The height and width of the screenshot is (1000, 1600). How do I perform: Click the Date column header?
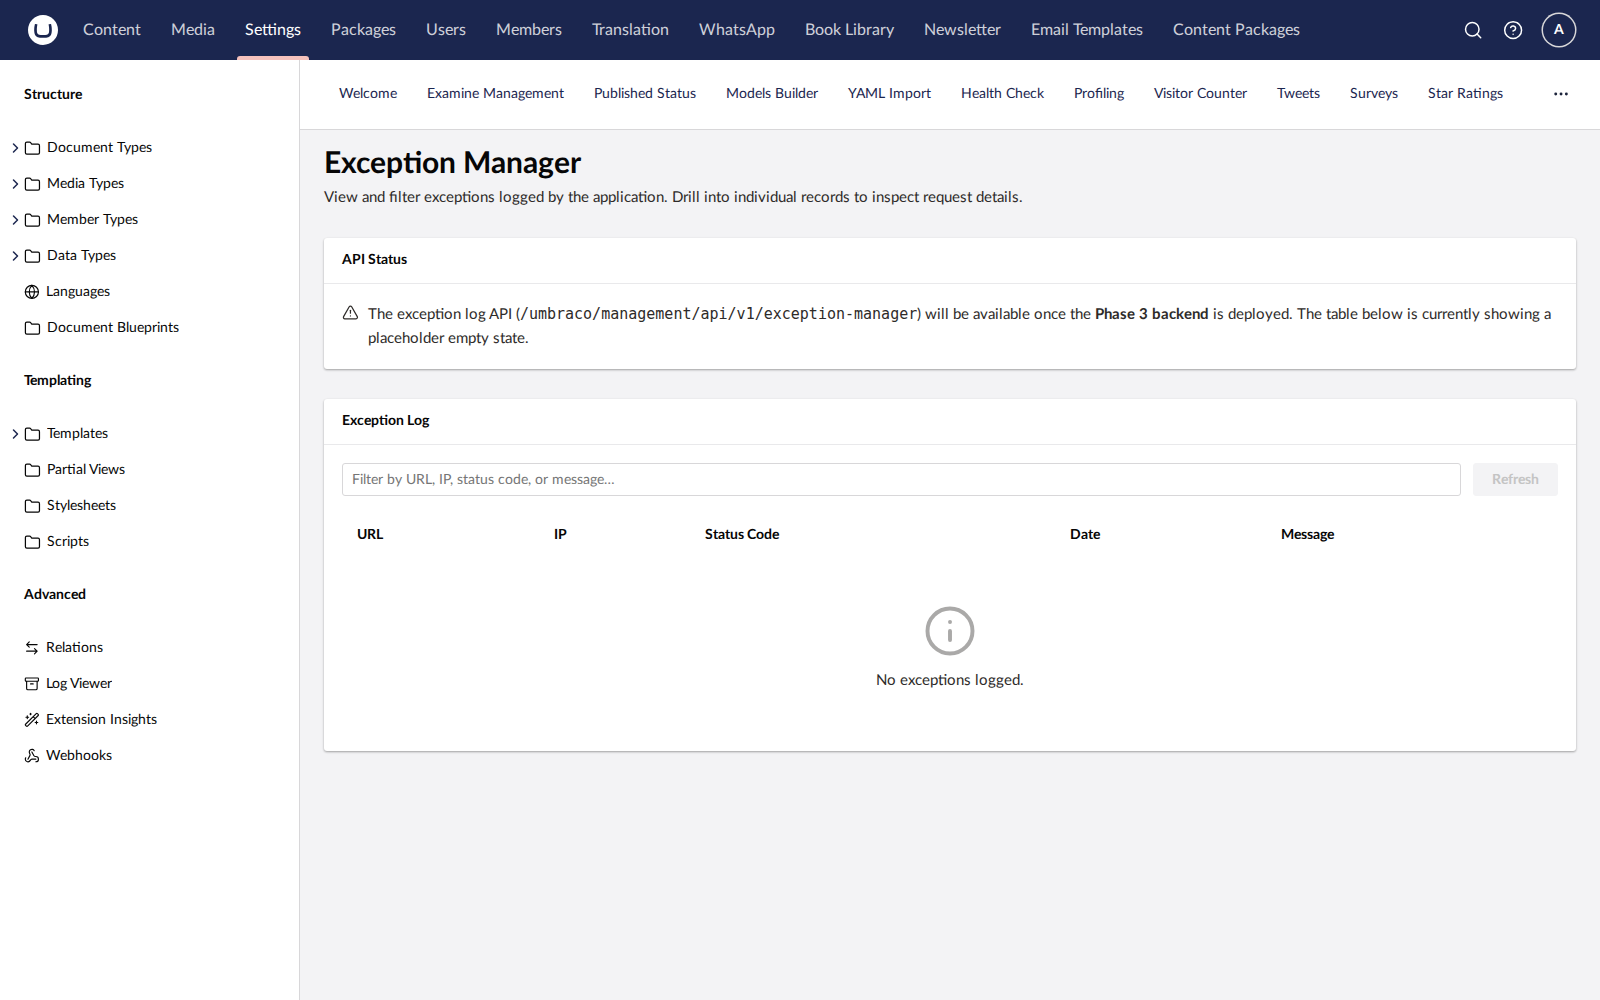tap(1085, 535)
